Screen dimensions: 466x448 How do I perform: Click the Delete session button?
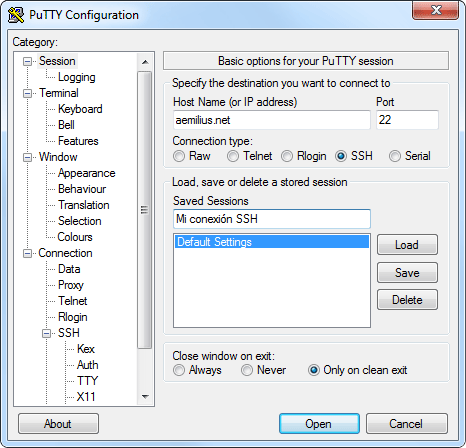click(407, 300)
